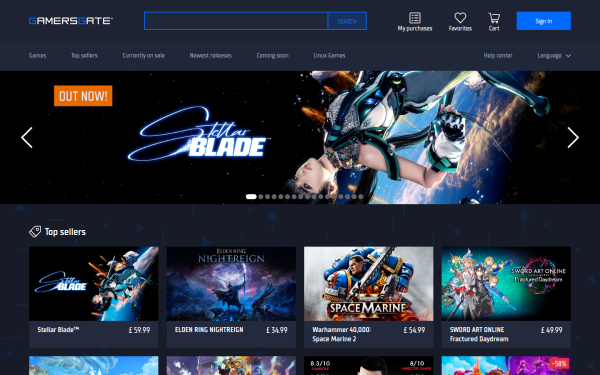
Task: Open the Stellar Blade hero banner
Action: [x=300, y=137]
